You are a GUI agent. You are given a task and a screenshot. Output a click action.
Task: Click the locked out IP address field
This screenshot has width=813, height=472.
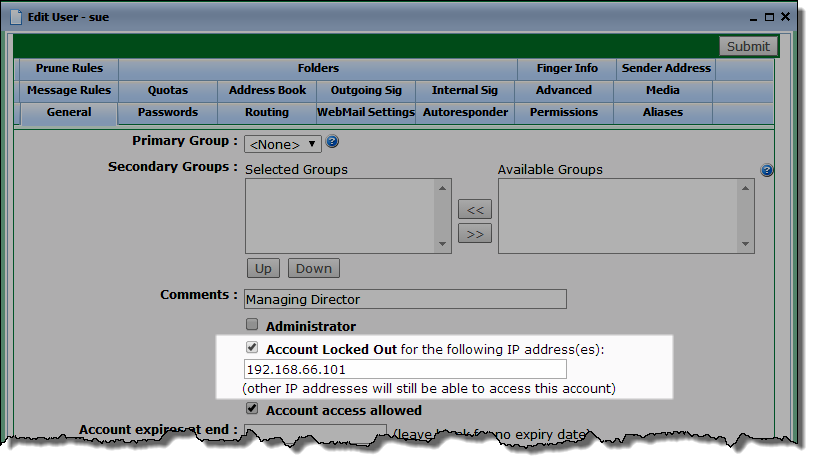coord(405,369)
